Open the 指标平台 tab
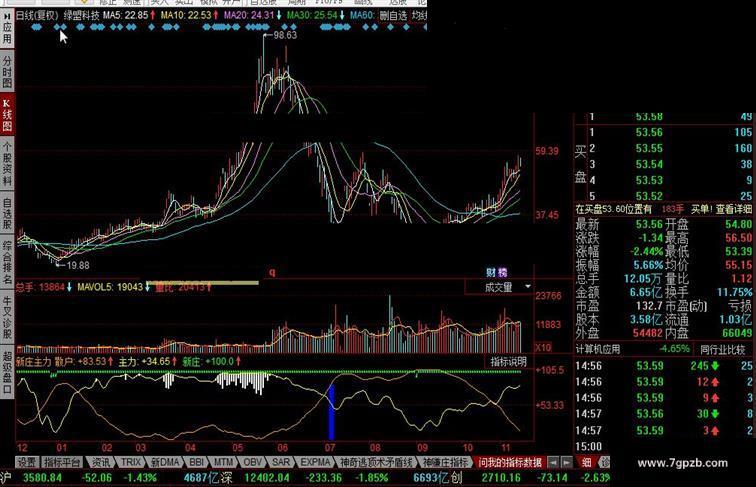Viewport: 756px width, 487px height. [61, 462]
